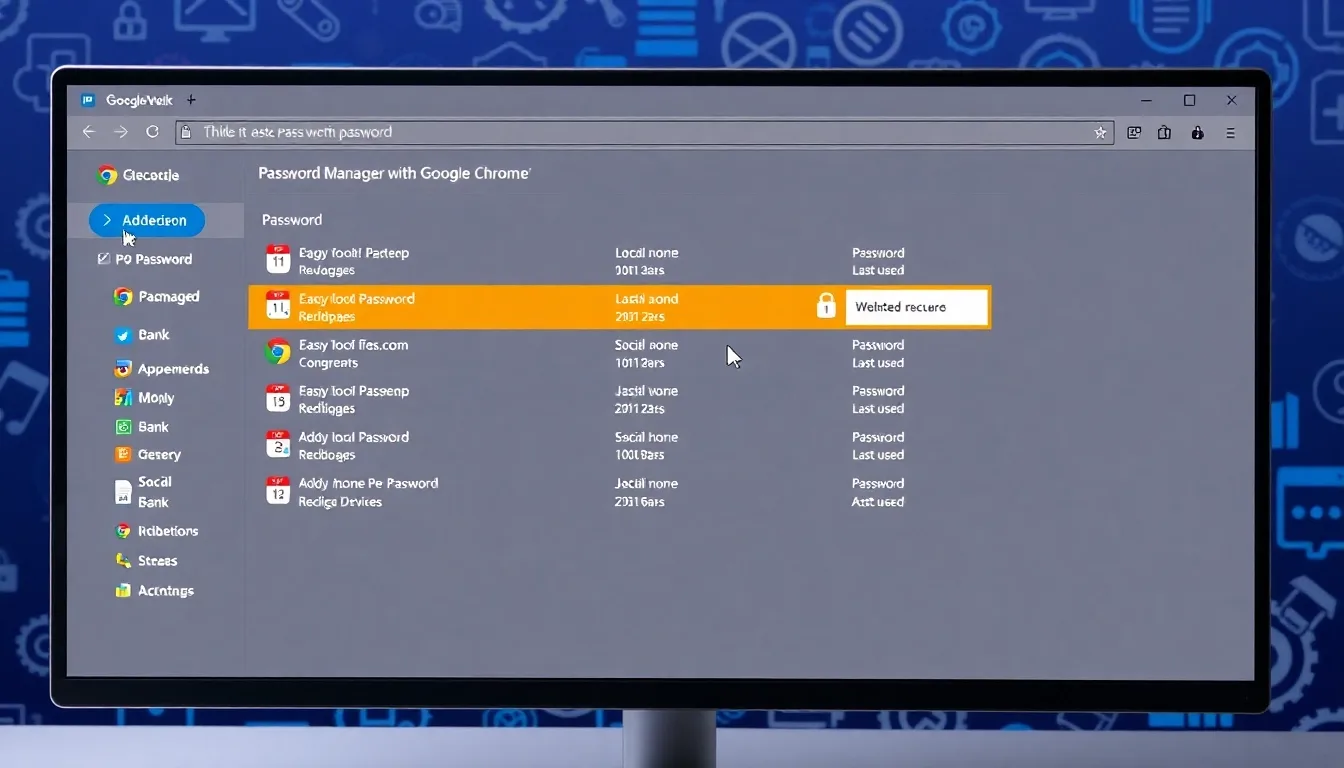The height and width of the screenshot is (768, 1344).
Task: Click 'Jacitl none' in the Addy ihone Pe Pasword row
Action: point(646,483)
